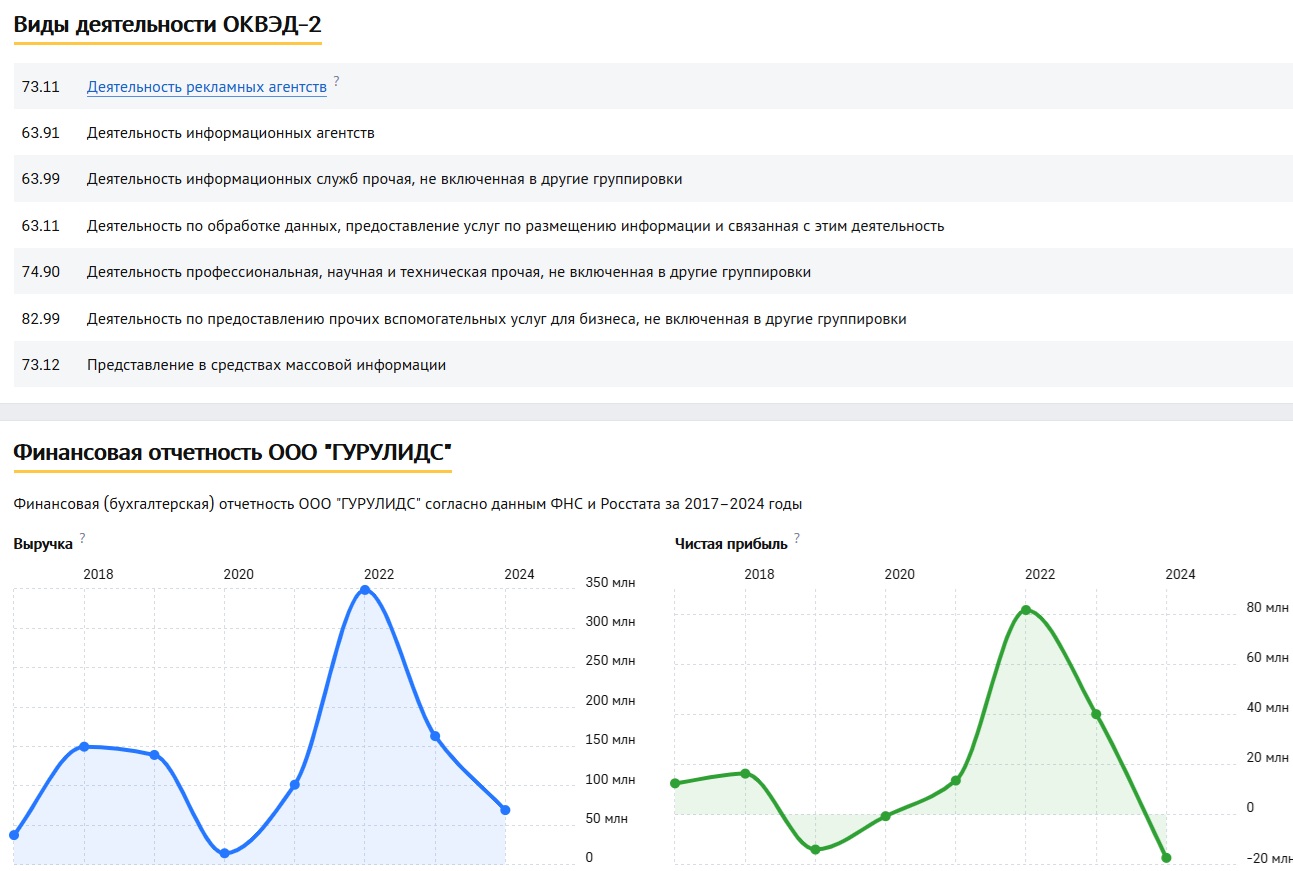Click the 74.90 activity row
The image size is (1293, 871).
(x=448, y=272)
